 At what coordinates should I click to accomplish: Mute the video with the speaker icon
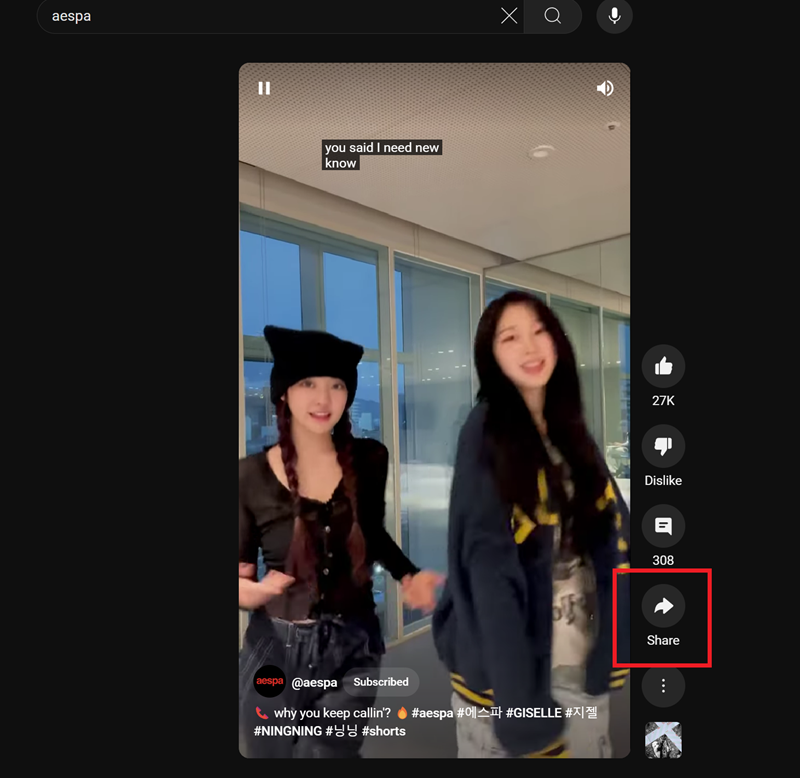pos(605,88)
